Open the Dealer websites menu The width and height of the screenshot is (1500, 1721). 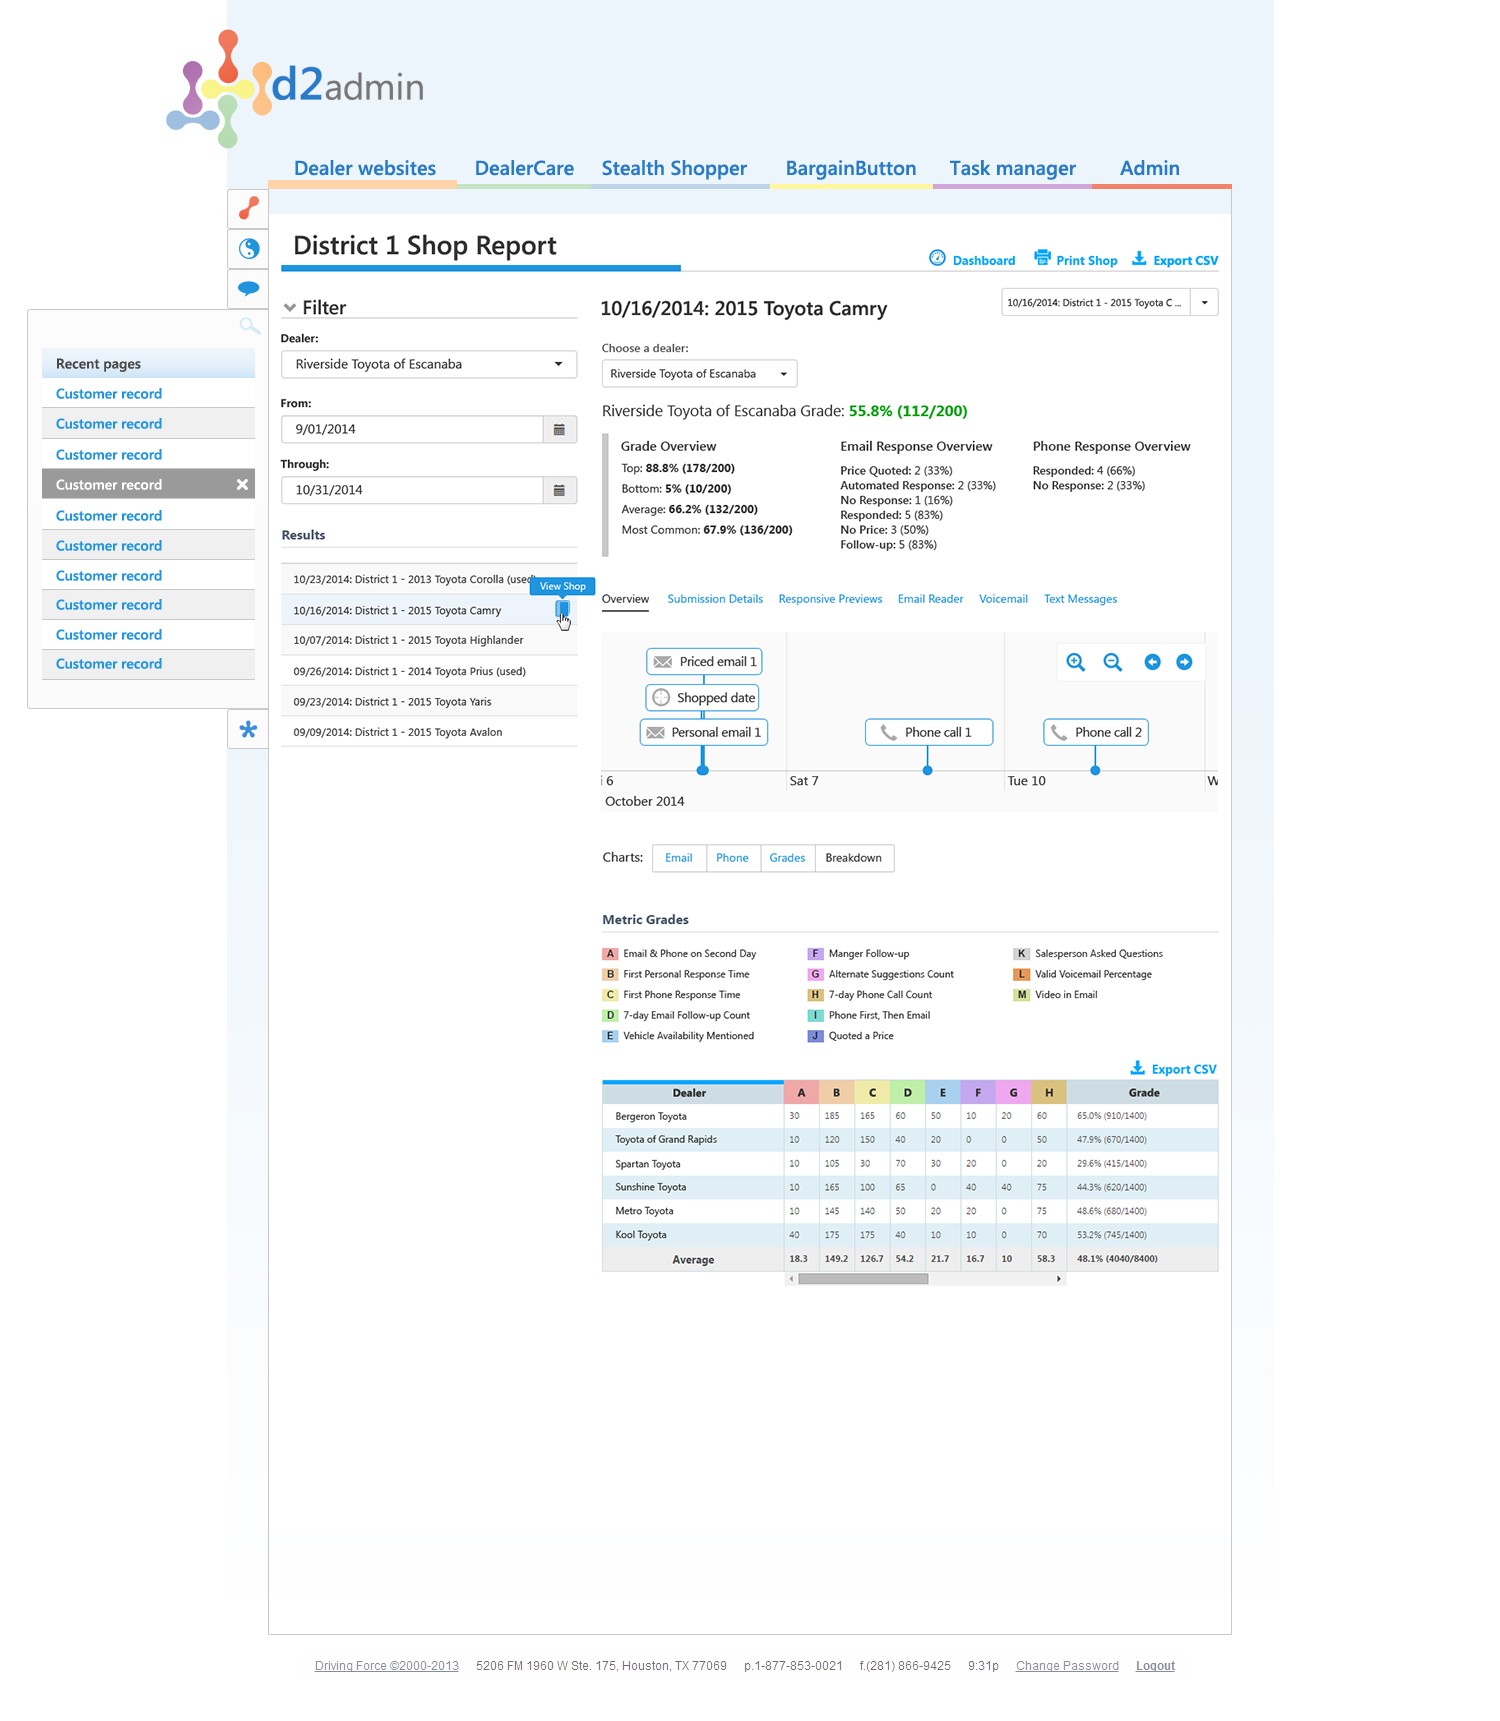365,168
